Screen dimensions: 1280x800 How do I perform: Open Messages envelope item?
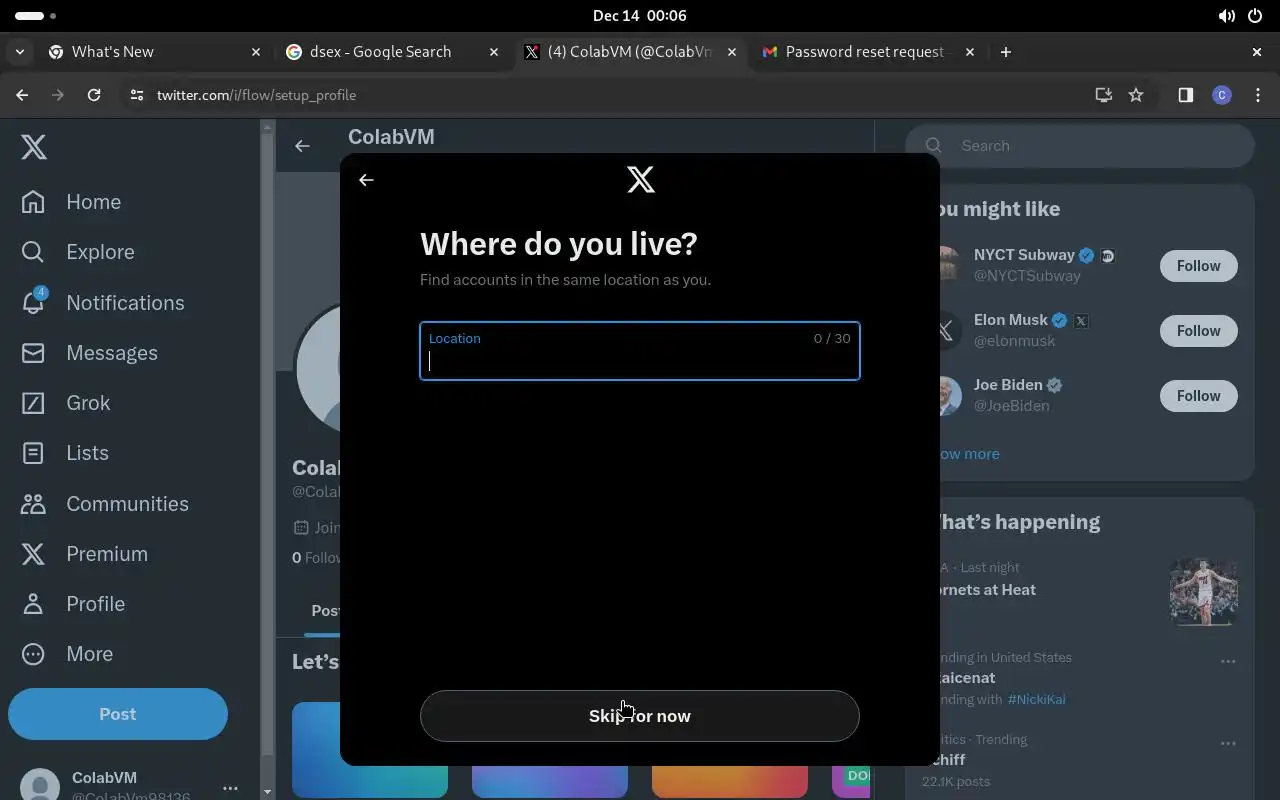coord(89,353)
